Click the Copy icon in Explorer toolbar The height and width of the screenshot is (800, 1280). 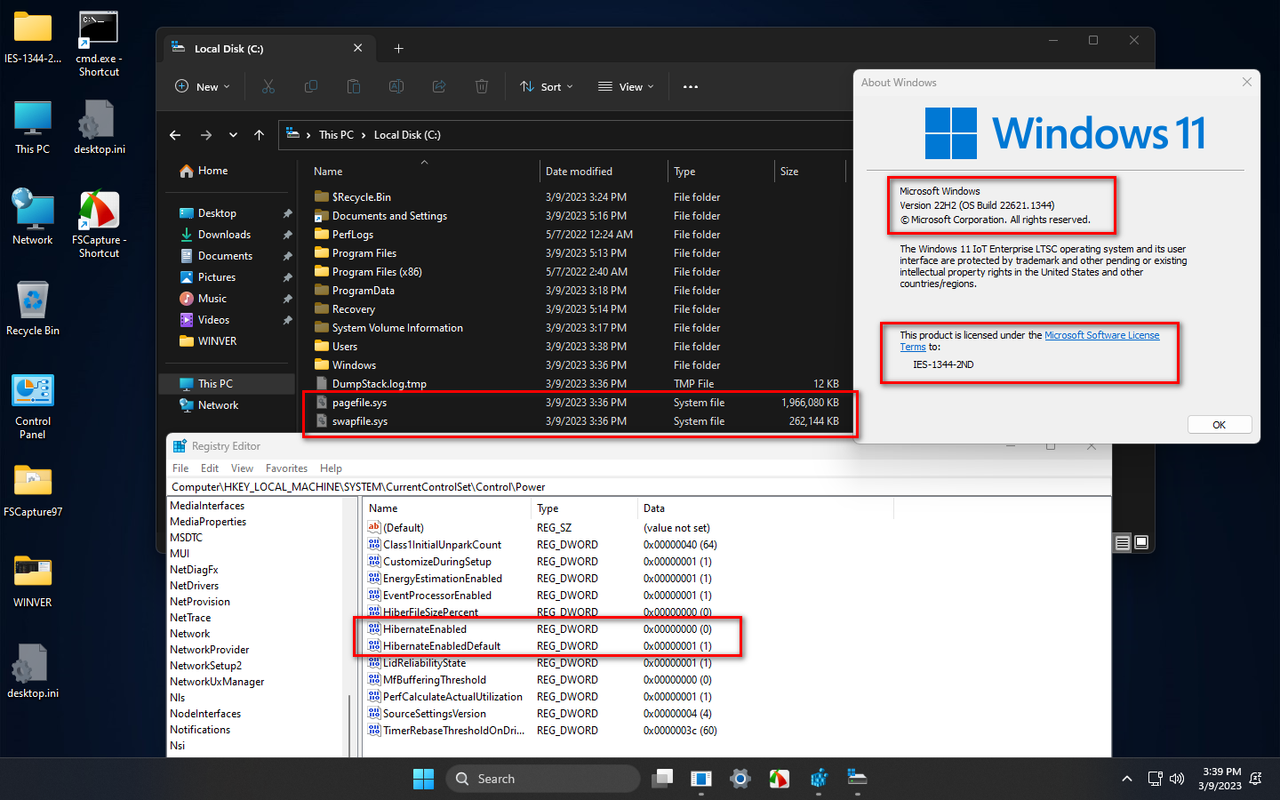(311, 87)
